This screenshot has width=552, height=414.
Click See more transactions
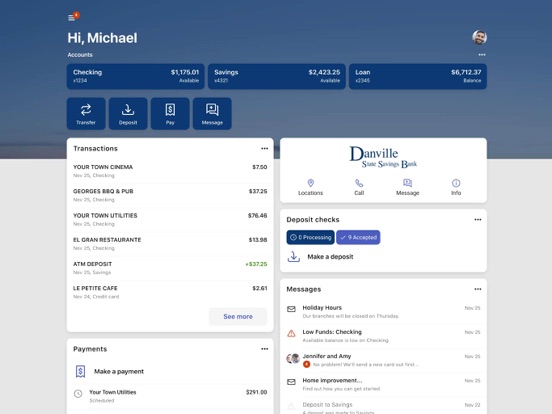(x=238, y=316)
